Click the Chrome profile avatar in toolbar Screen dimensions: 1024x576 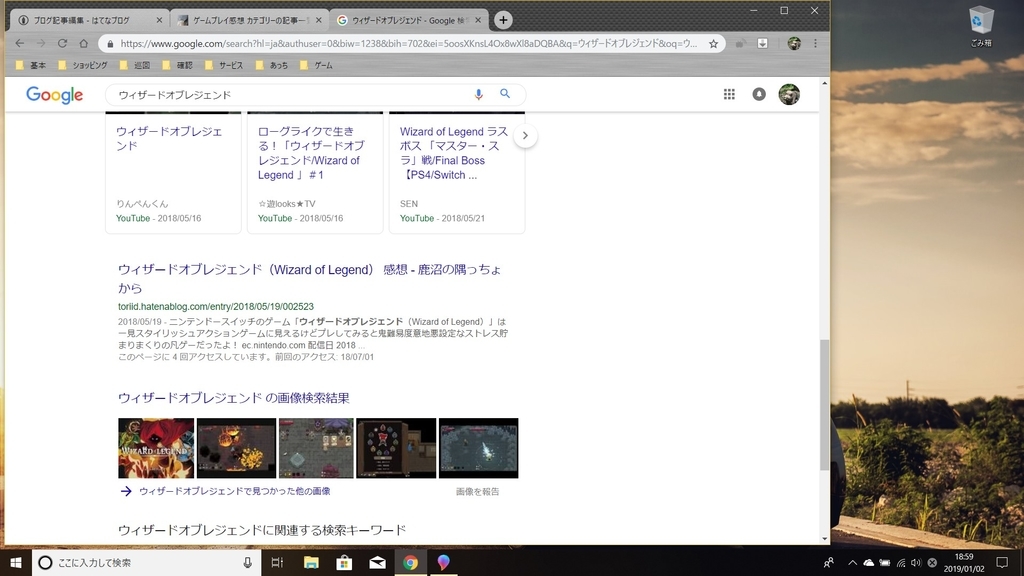[793, 43]
